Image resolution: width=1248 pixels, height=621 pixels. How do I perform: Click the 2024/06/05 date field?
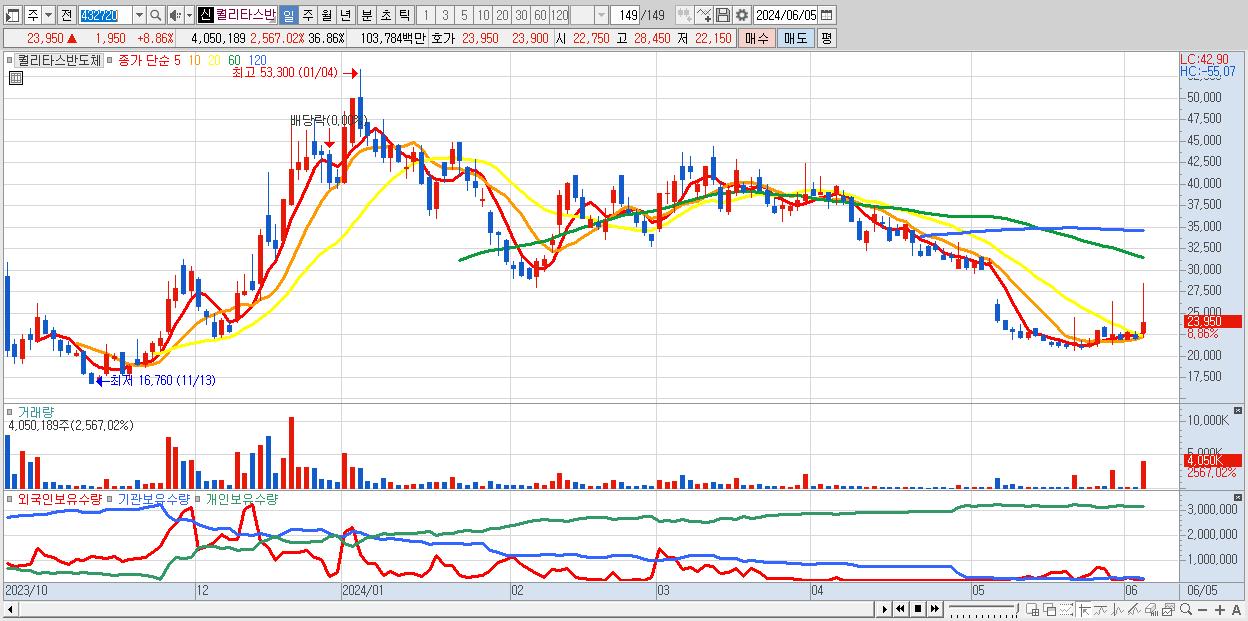(786, 15)
